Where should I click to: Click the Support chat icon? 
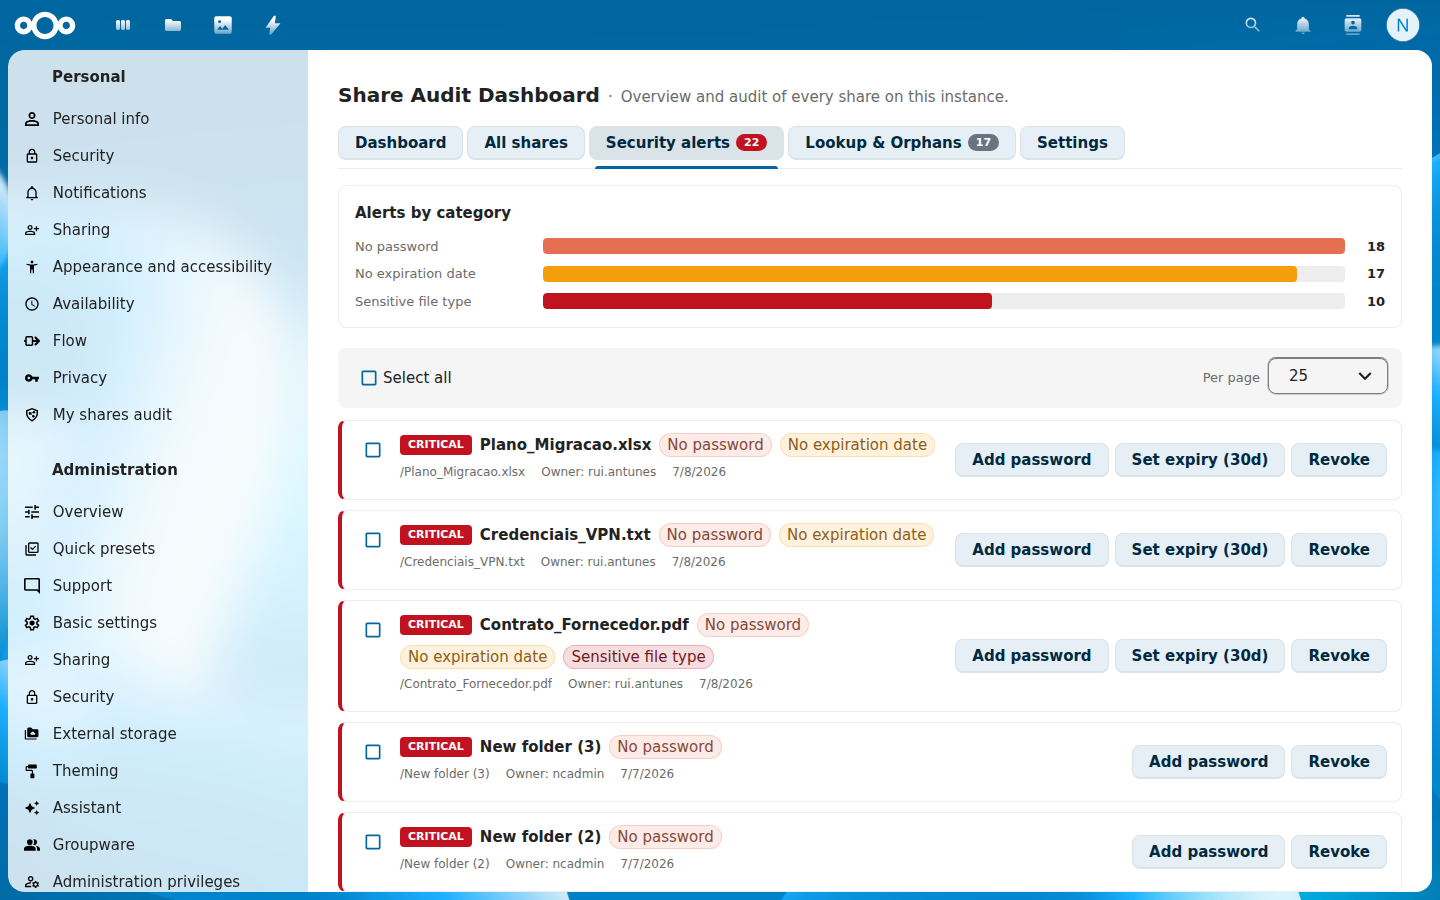[32, 586]
